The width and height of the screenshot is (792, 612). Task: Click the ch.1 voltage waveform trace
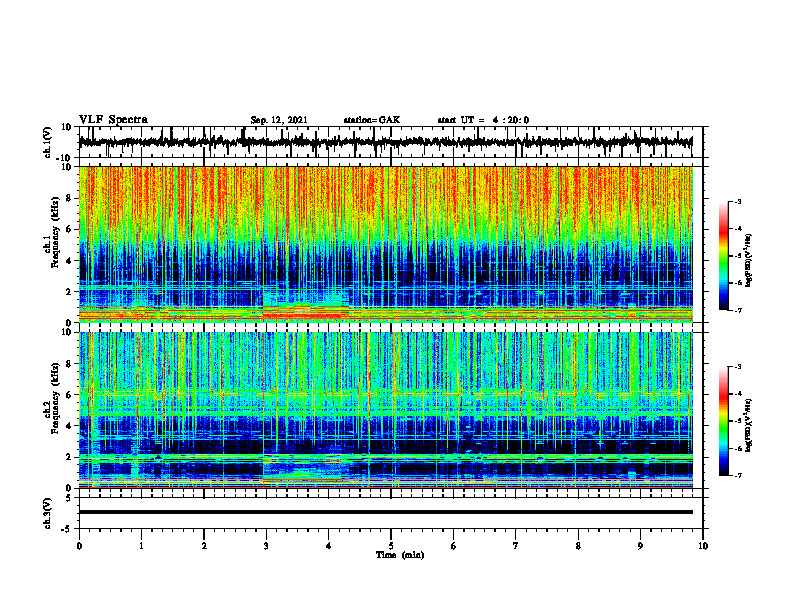tap(385, 142)
